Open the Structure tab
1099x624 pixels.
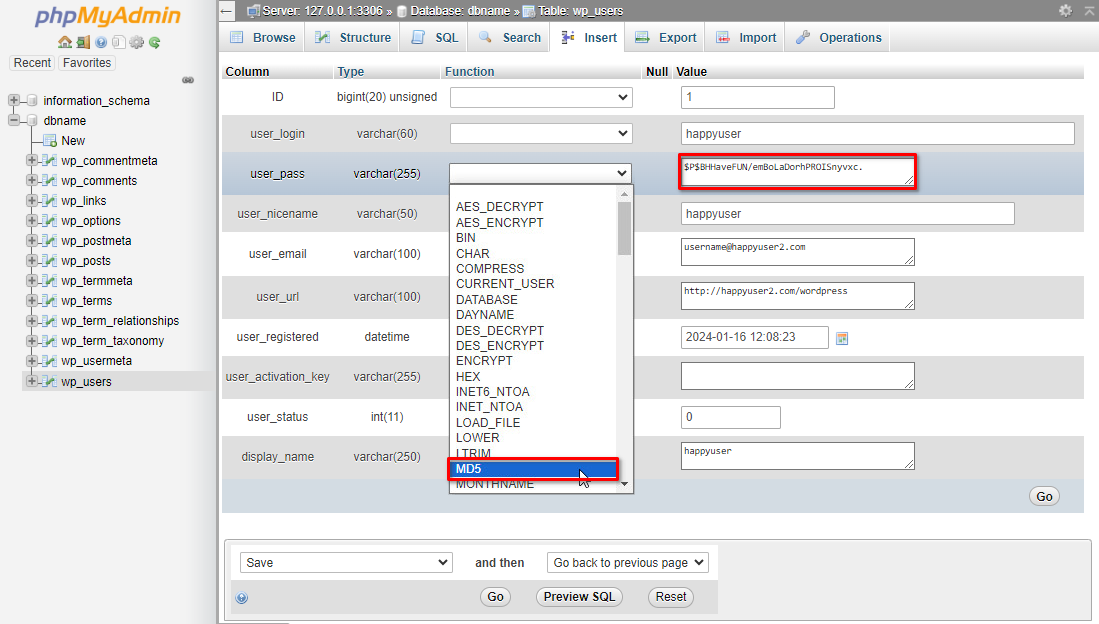[x=353, y=37]
